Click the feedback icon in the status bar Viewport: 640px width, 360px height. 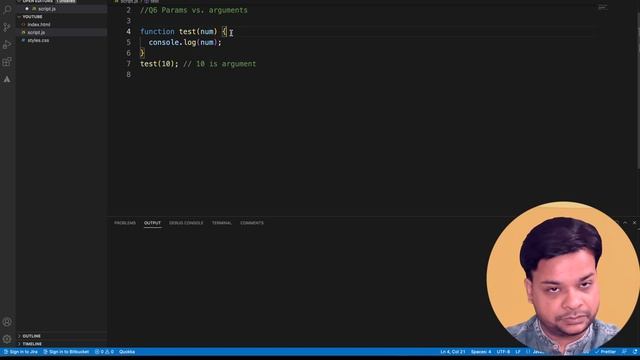(x=624, y=352)
